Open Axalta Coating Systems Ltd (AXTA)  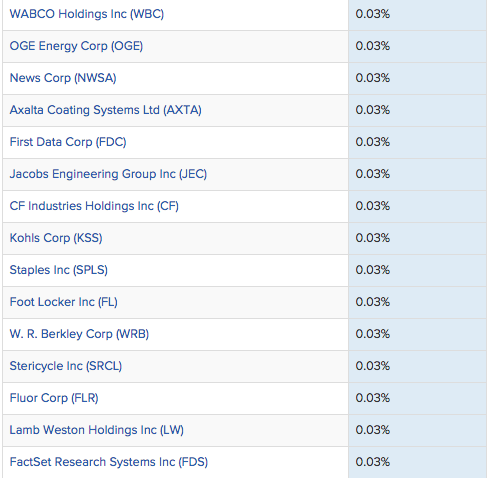(x=106, y=110)
